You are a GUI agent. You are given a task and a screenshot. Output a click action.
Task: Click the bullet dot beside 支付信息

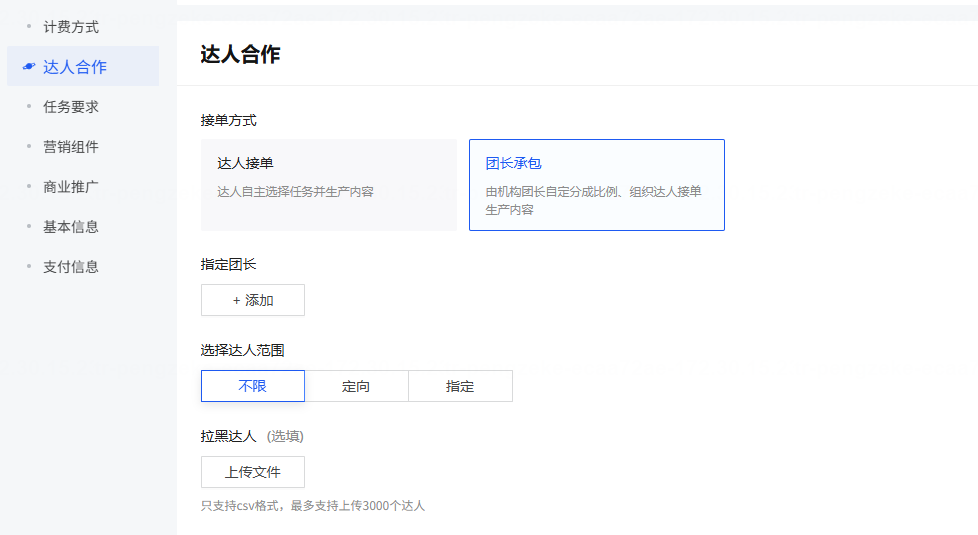tap(29, 266)
